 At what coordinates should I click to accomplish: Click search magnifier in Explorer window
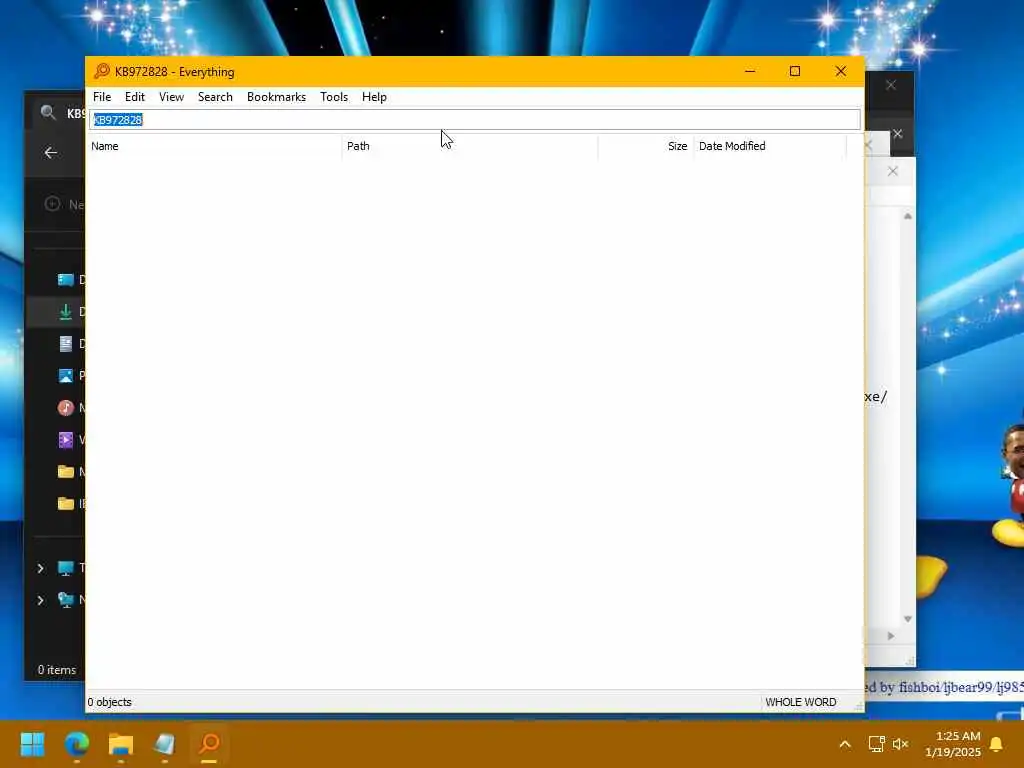[48, 112]
